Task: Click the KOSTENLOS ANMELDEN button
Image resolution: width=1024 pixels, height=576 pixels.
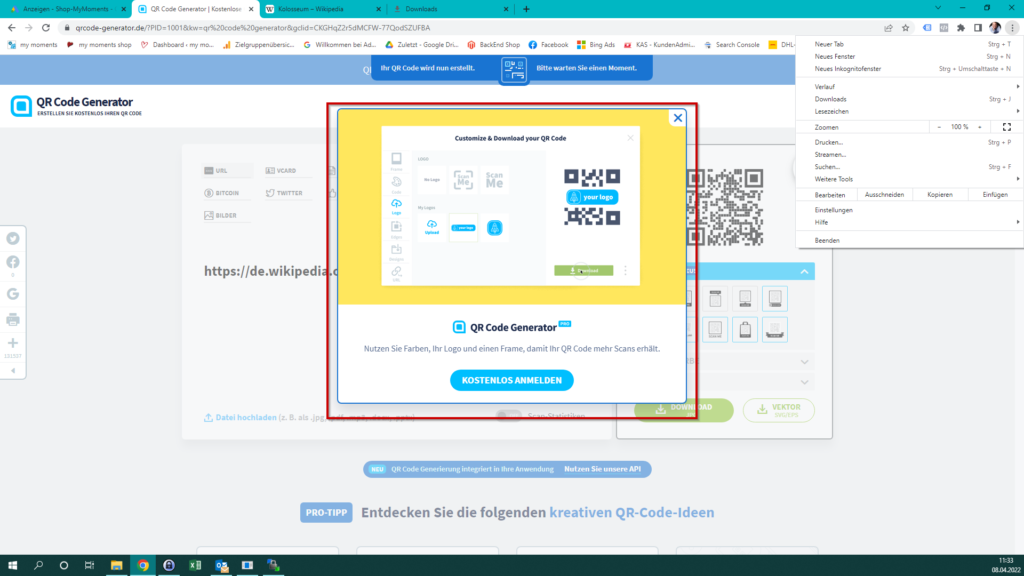Action: tap(511, 380)
